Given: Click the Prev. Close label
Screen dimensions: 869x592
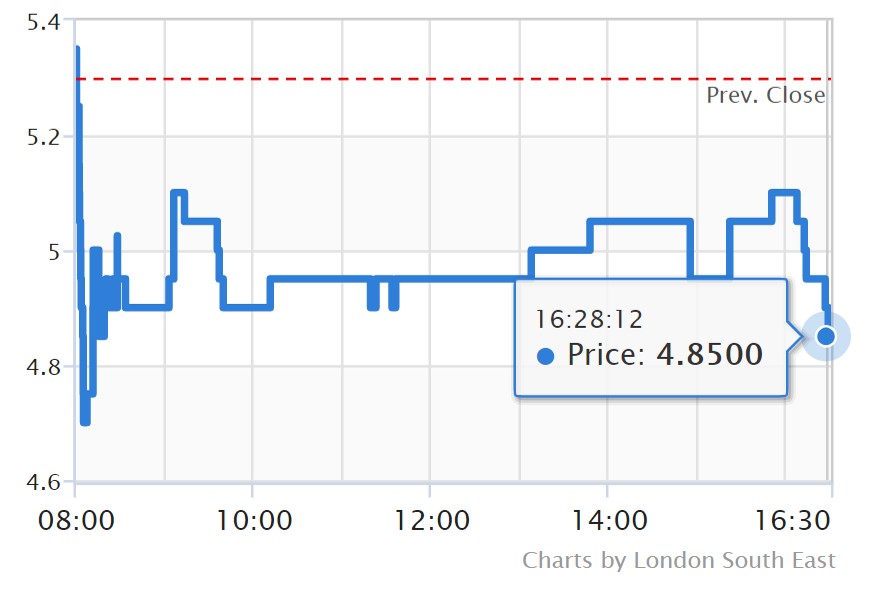Looking at the screenshot, I should [766, 96].
